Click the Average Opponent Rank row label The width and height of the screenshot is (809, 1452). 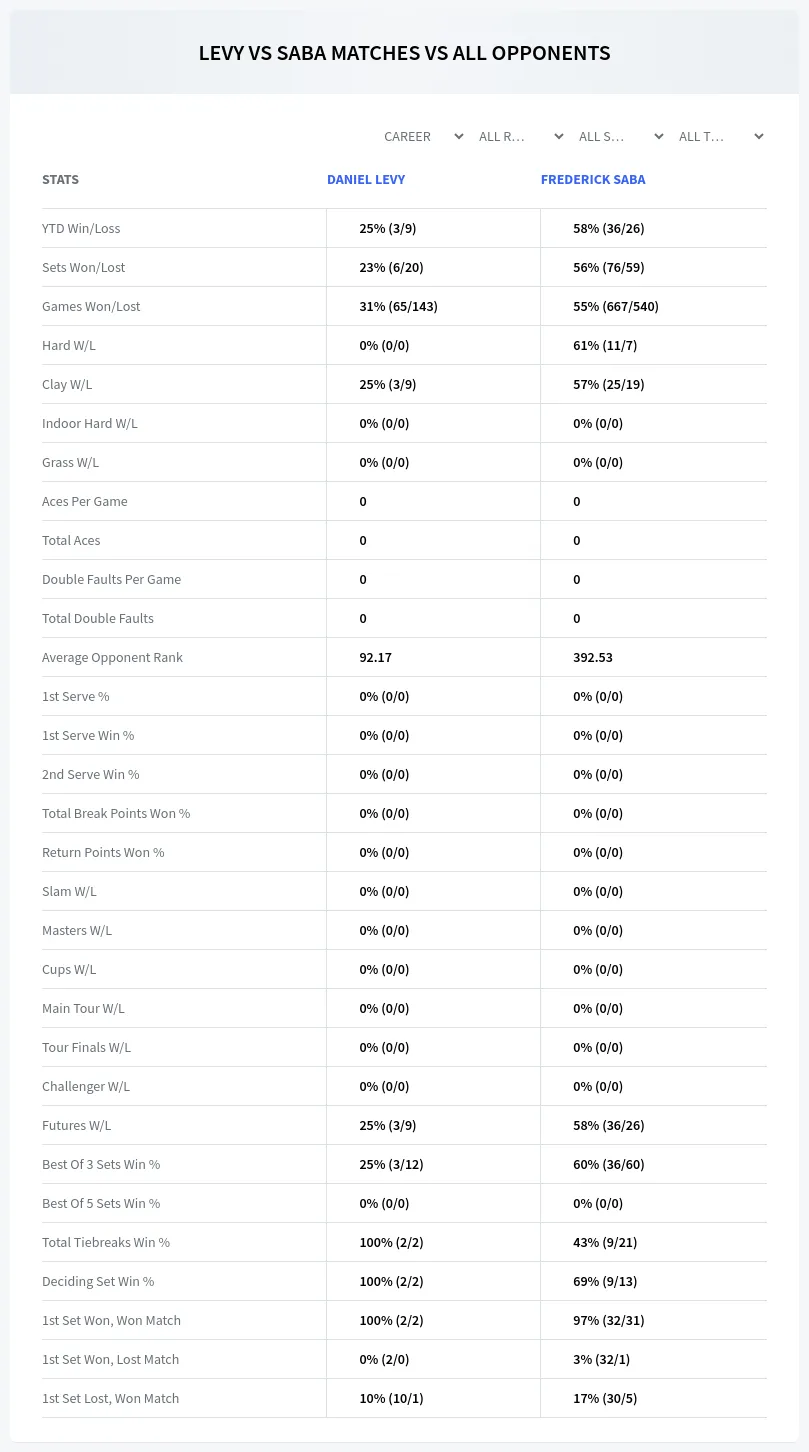112,657
